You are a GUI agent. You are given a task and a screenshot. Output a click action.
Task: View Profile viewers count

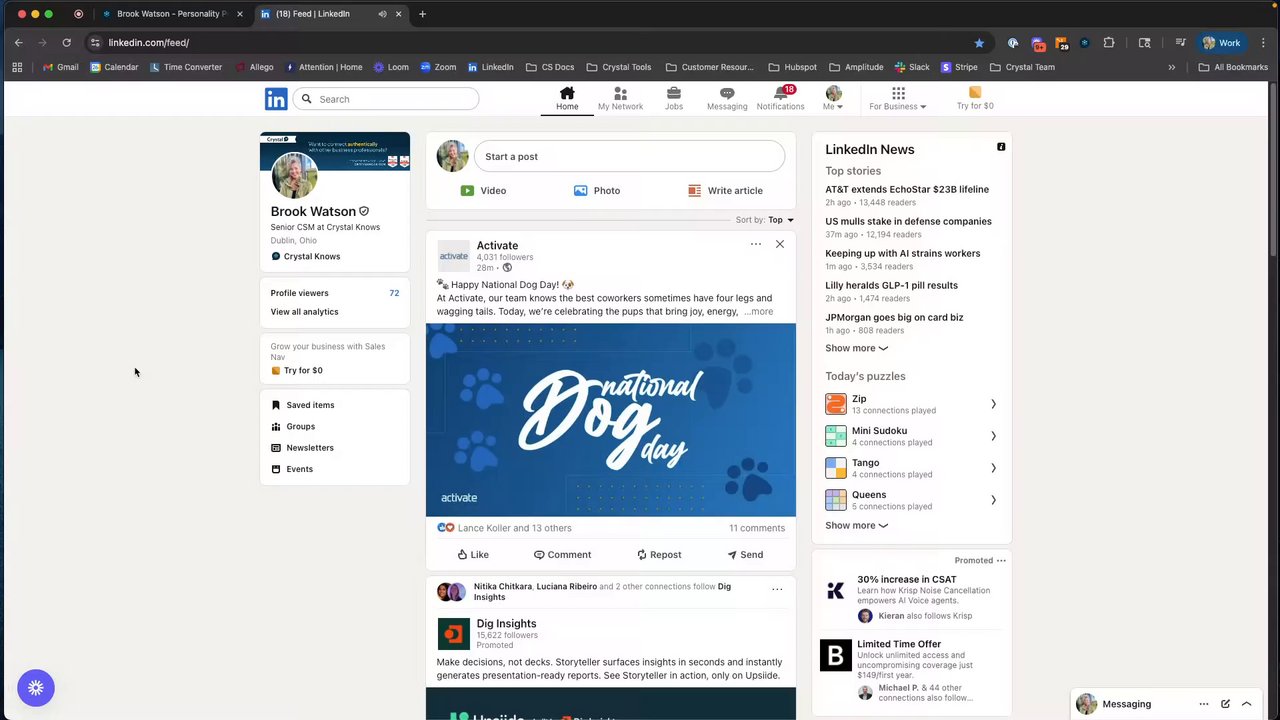pyautogui.click(x=334, y=293)
